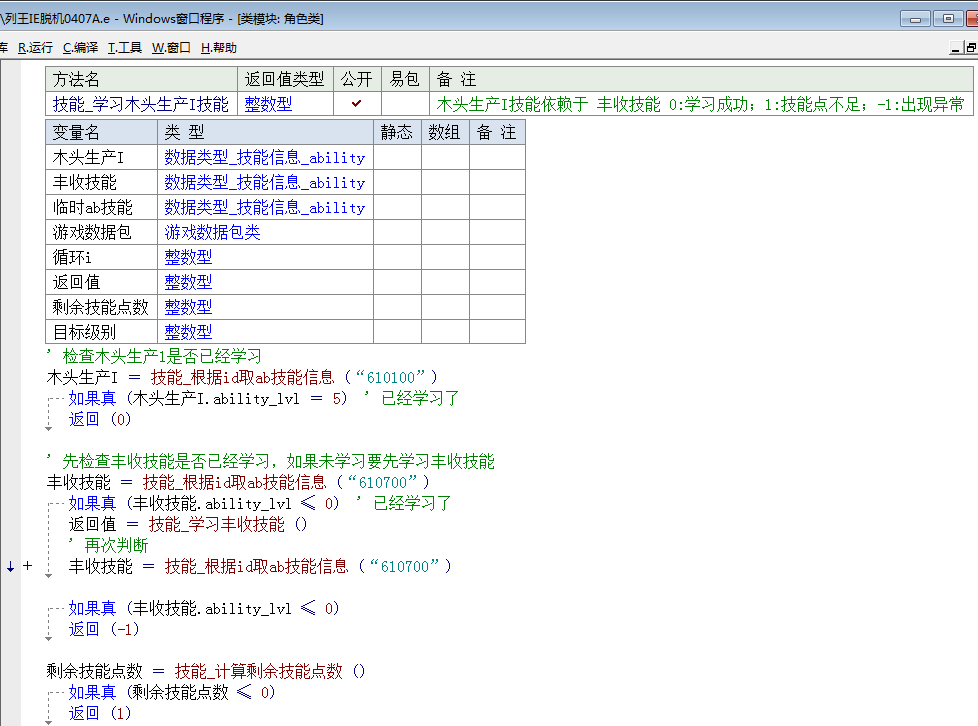
Task: Click the 技能_学习丰收技能 () function call
Action: pos(228,524)
